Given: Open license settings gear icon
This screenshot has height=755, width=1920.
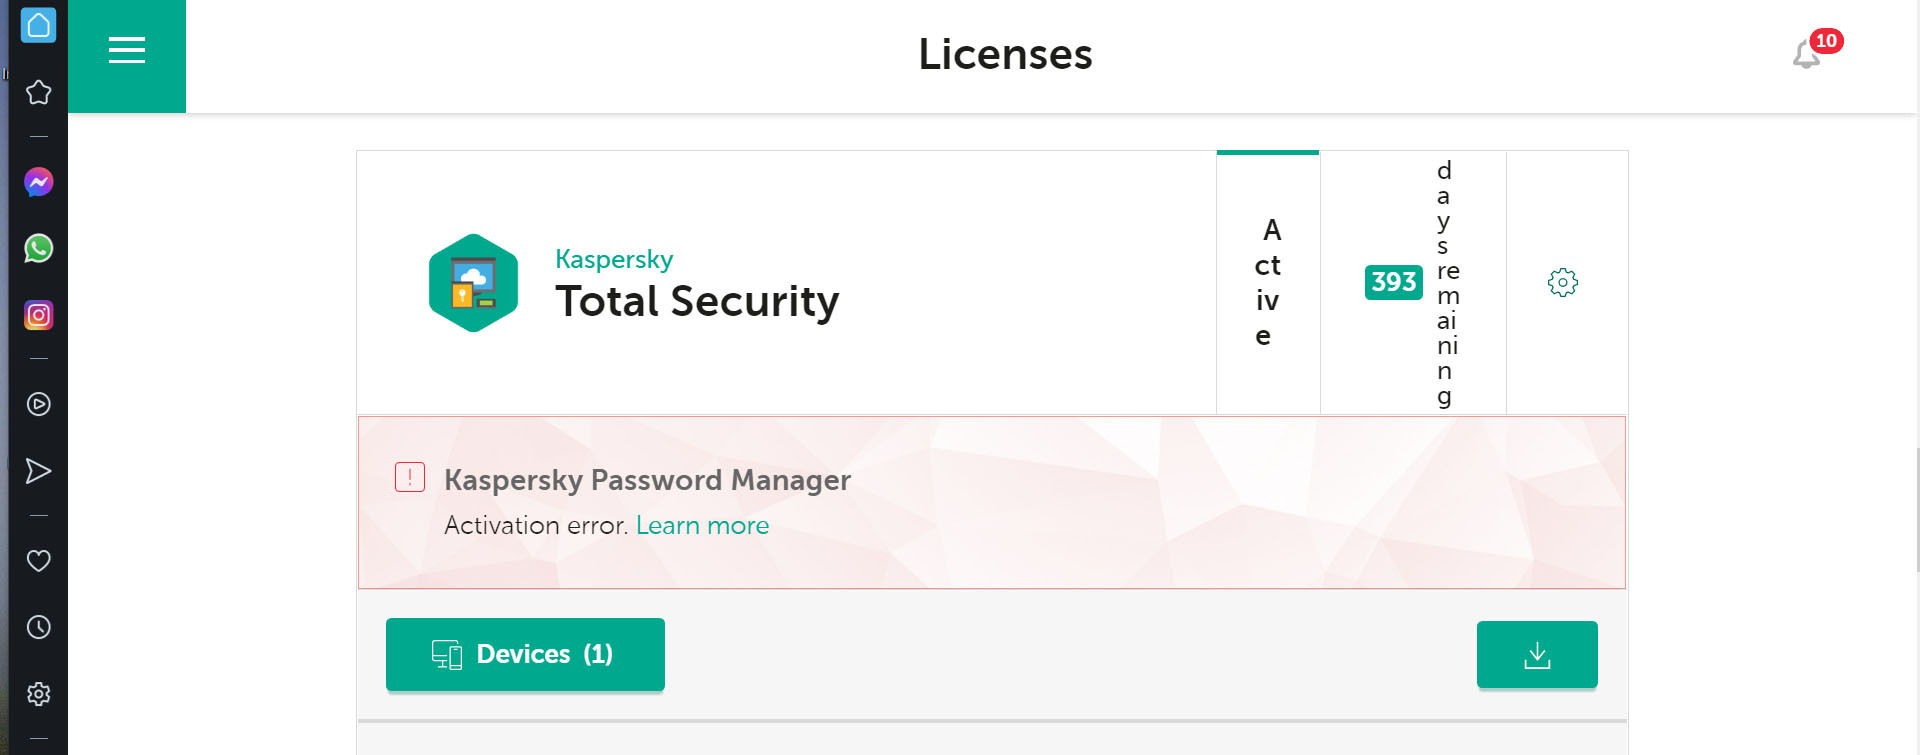Looking at the screenshot, I should 1562,283.
